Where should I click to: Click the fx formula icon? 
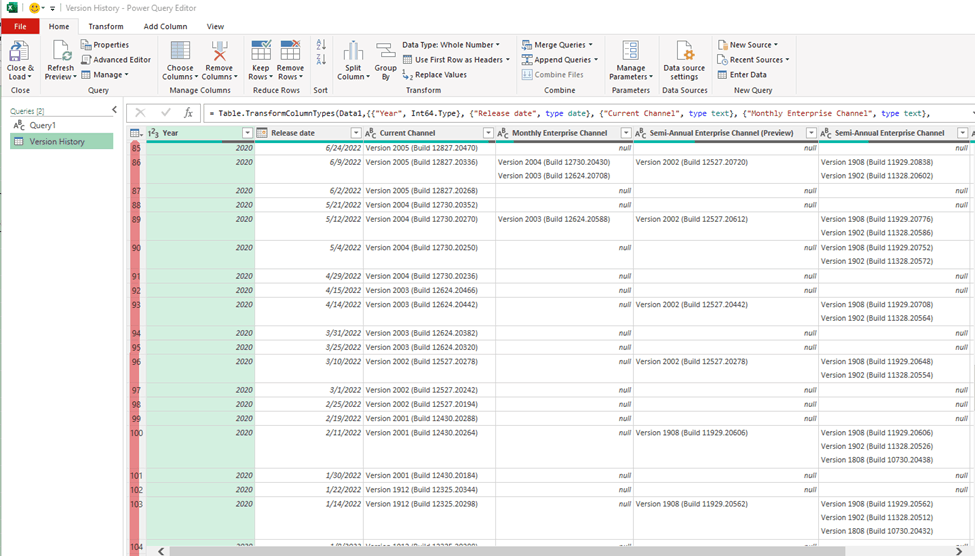pos(188,113)
